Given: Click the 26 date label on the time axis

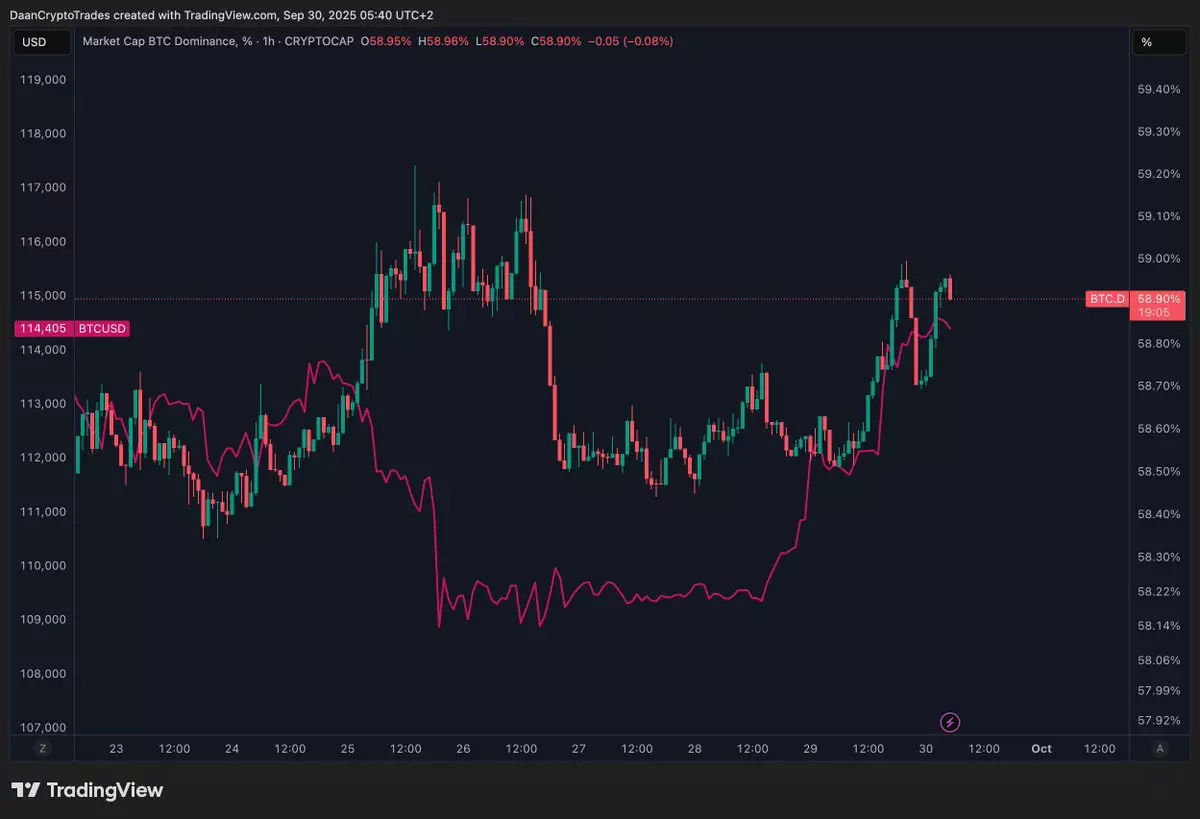Looking at the screenshot, I should (x=463, y=749).
